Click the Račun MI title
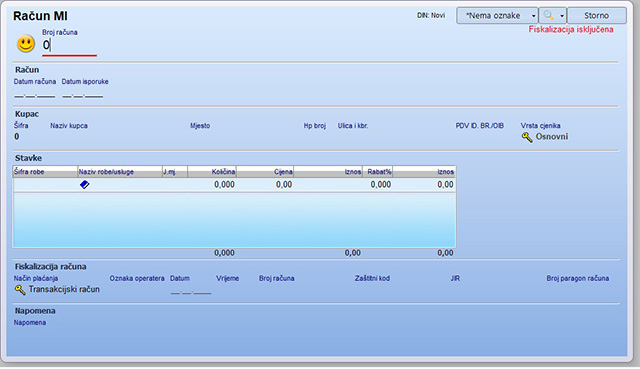This screenshot has width=640, height=369. 40,16
